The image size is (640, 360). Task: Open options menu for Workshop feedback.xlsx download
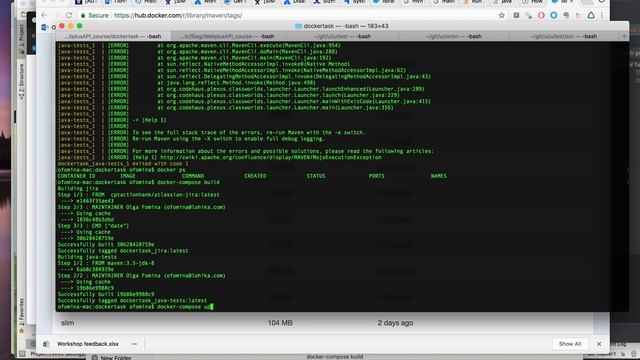pyautogui.click(x=134, y=344)
